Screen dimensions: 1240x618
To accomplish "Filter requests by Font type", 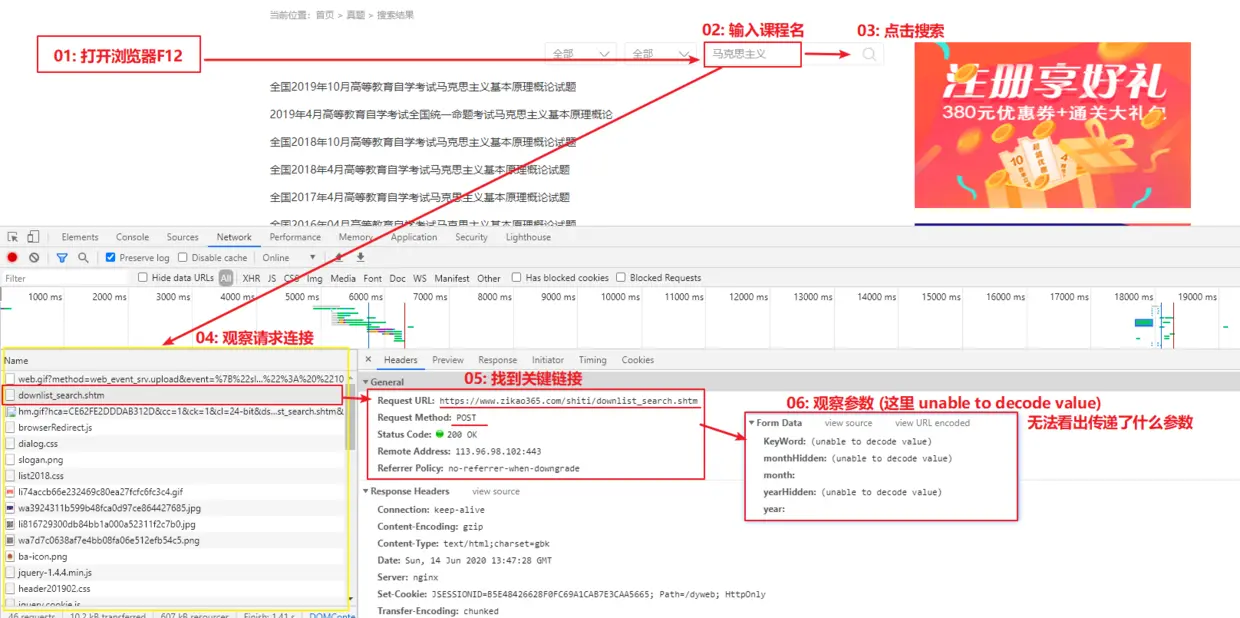I will click(372, 278).
